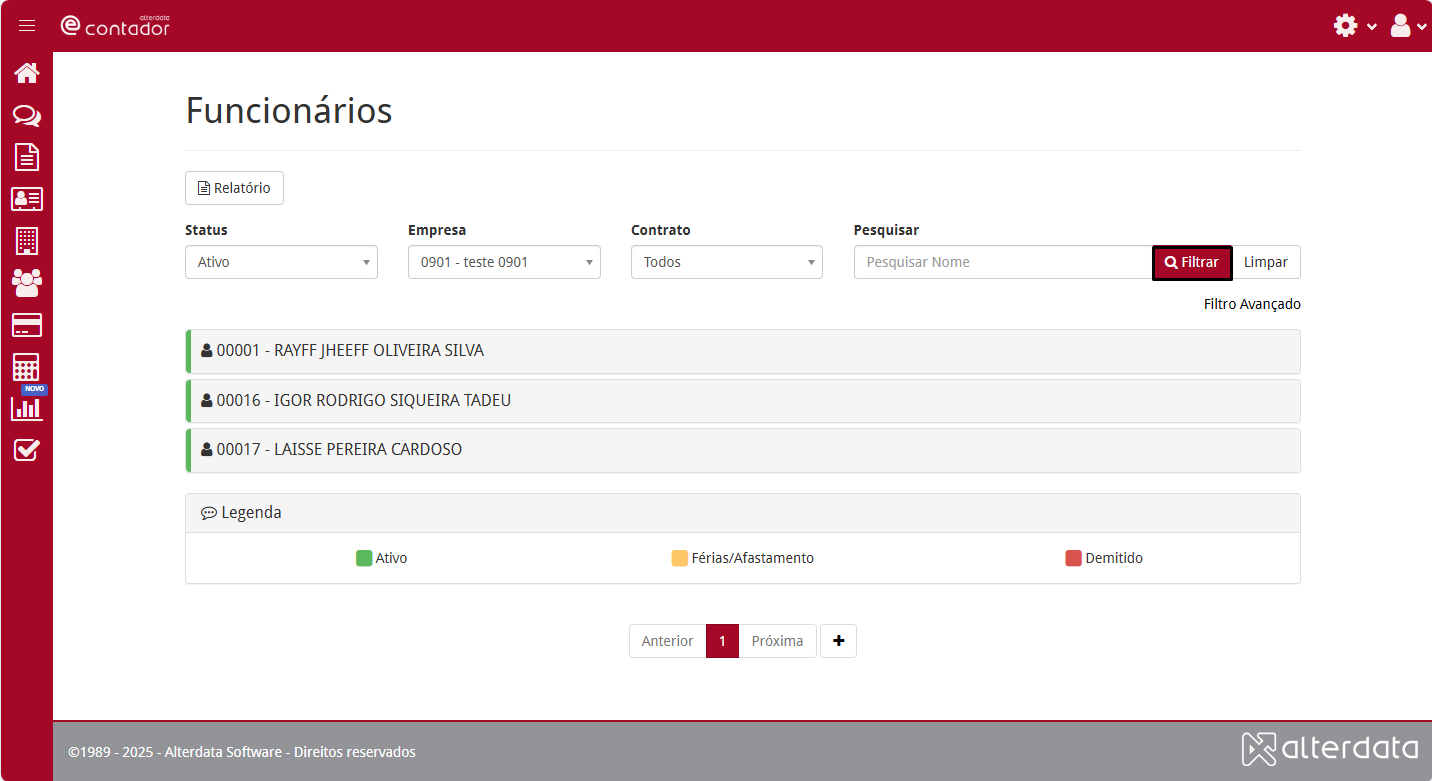
Task: Open the user profile menu
Action: [x=1407, y=26]
